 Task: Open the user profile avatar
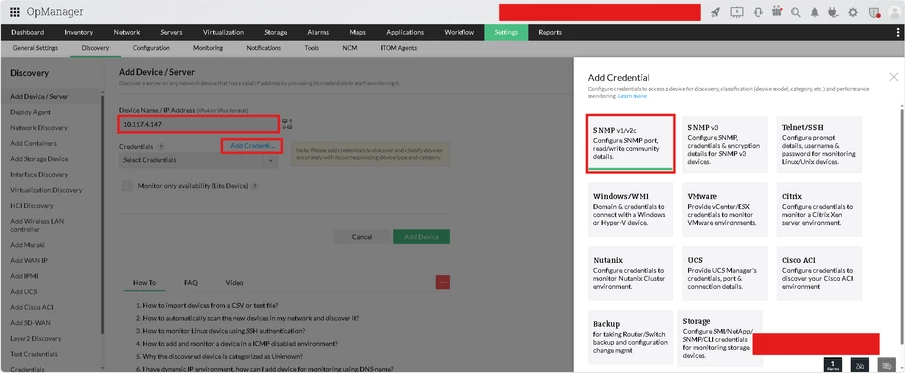click(x=894, y=12)
